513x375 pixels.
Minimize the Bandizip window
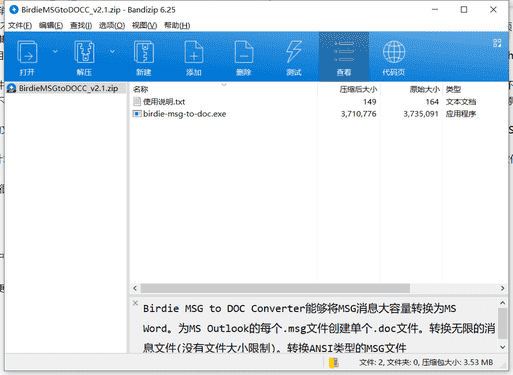[x=435, y=10]
